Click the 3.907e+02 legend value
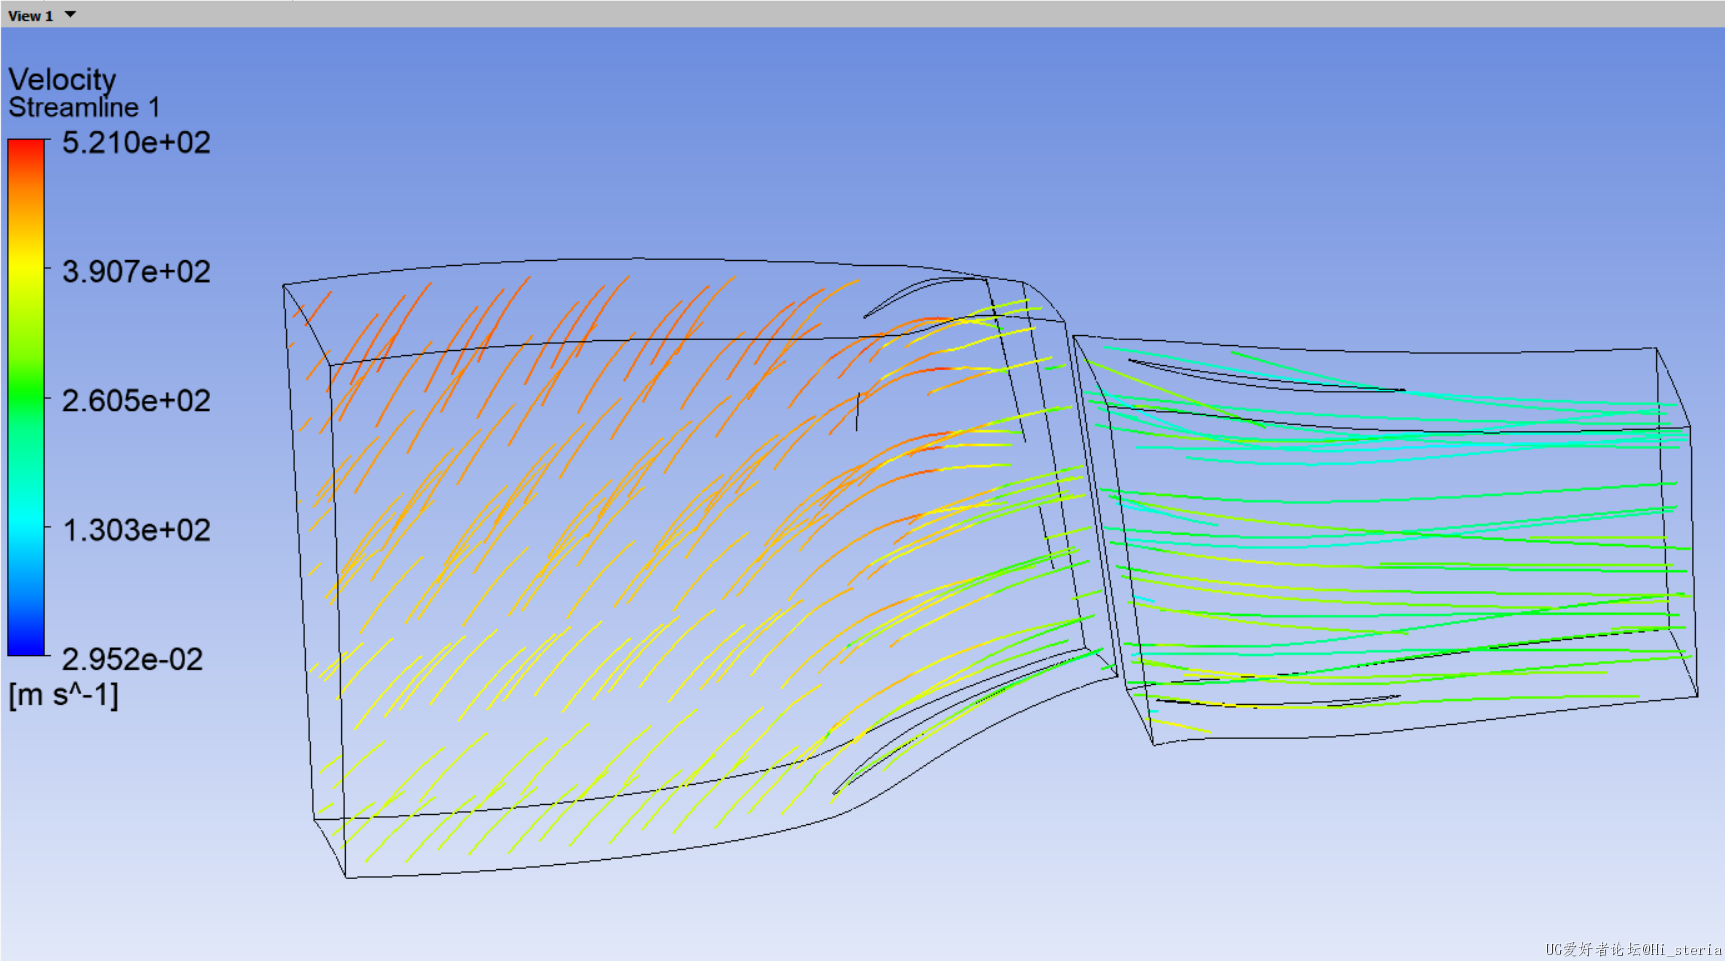The image size is (1725, 961). [137, 272]
